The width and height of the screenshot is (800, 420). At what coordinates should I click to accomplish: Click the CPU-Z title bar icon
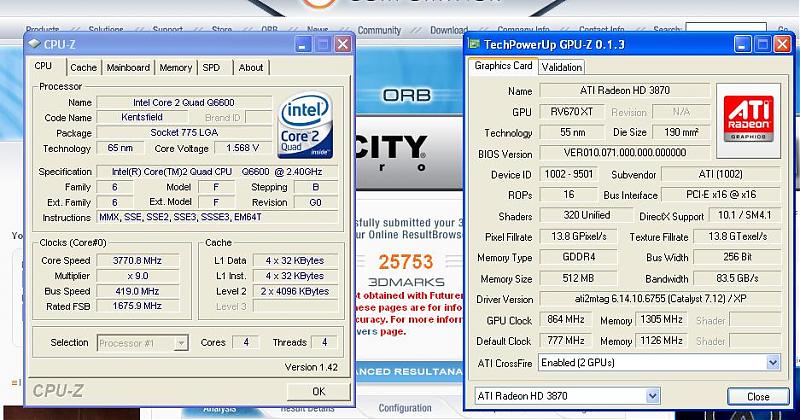point(34,44)
